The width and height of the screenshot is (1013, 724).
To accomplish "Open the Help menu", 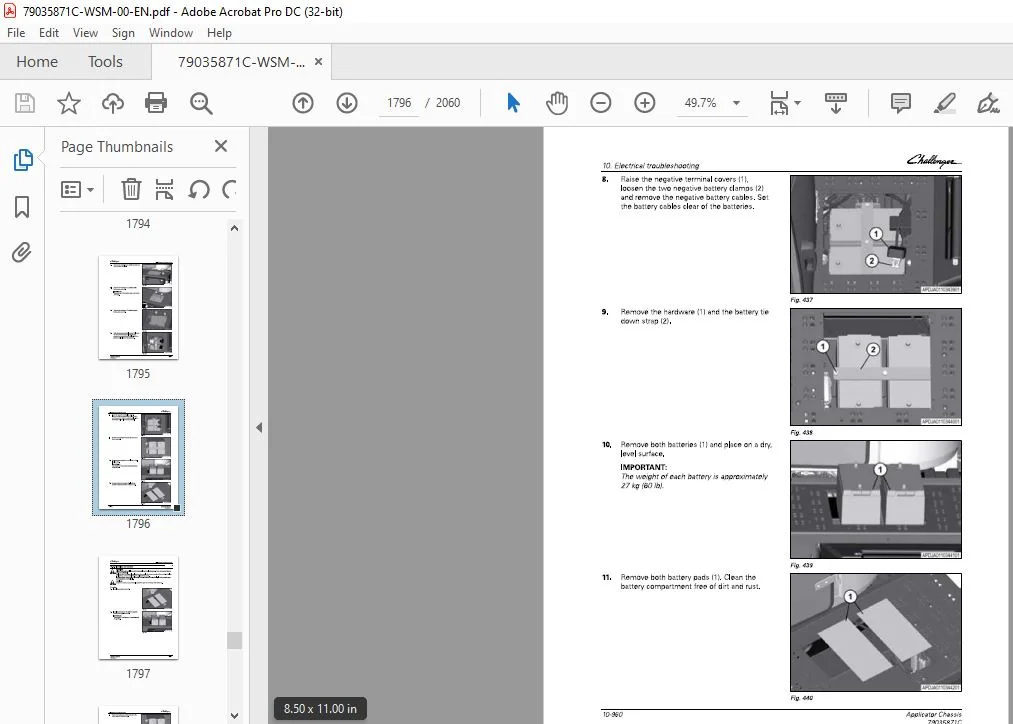I will (x=219, y=33).
